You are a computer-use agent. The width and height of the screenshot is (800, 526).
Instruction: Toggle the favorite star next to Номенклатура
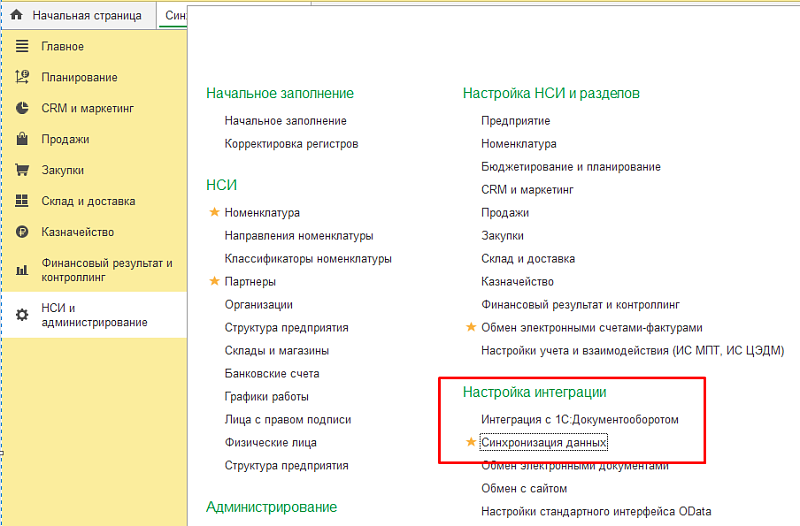pyautogui.click(x=213, y=212)
